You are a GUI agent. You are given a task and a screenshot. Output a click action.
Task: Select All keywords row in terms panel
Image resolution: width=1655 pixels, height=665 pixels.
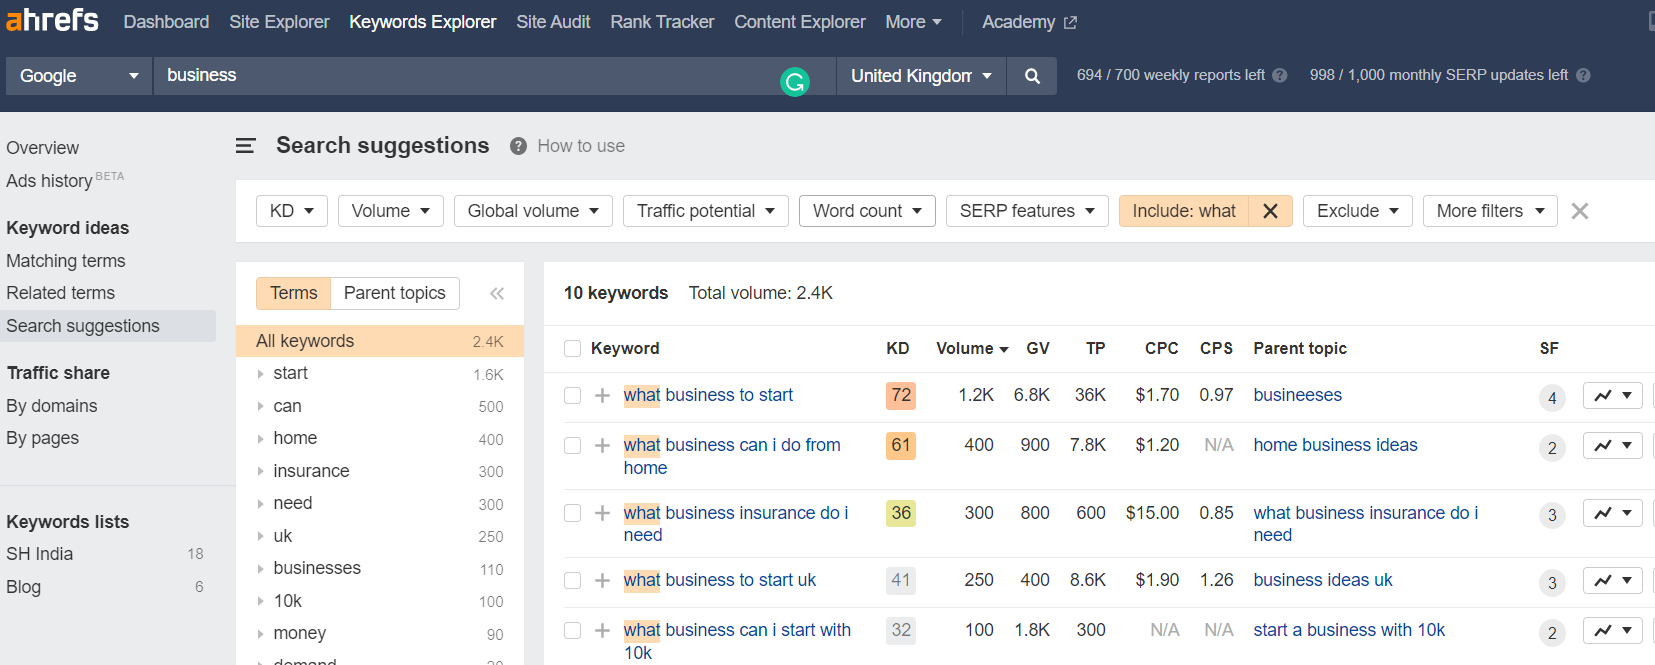point(380,341)
